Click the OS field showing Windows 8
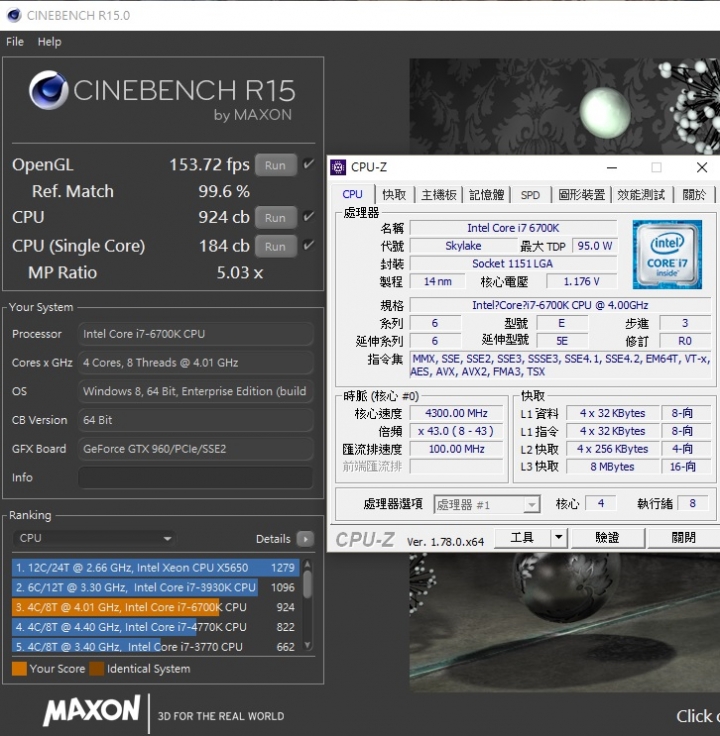The width and height of the screenshot is (720, 736). point(195,391)
